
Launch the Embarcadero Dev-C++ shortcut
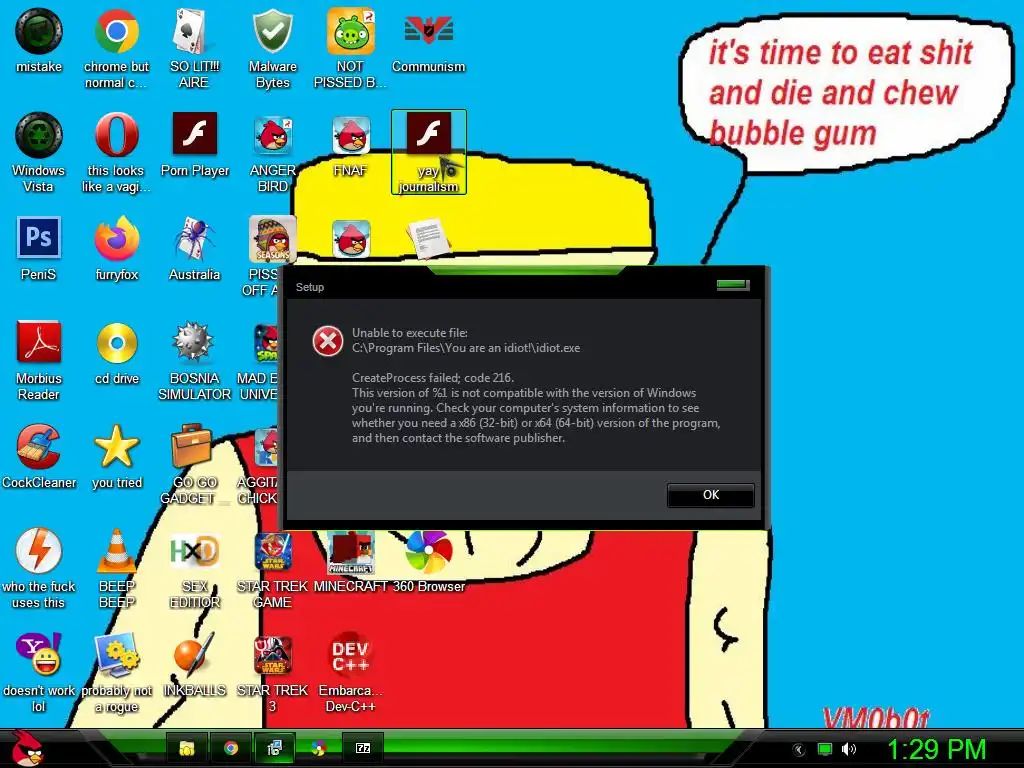point(350,673)
